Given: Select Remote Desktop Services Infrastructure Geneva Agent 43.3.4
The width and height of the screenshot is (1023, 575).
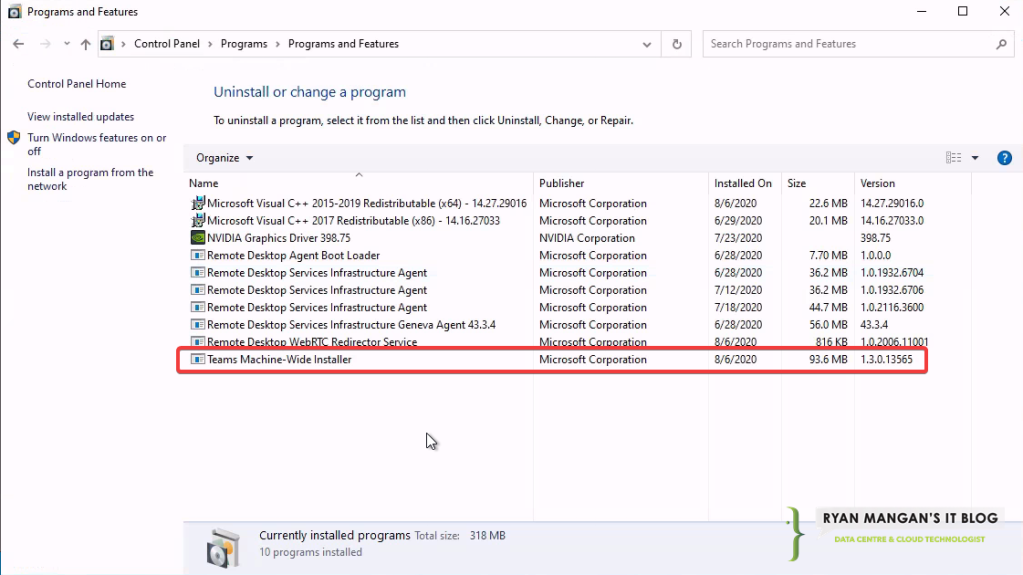Looking at the screenshot, I should tap(351, 325).
